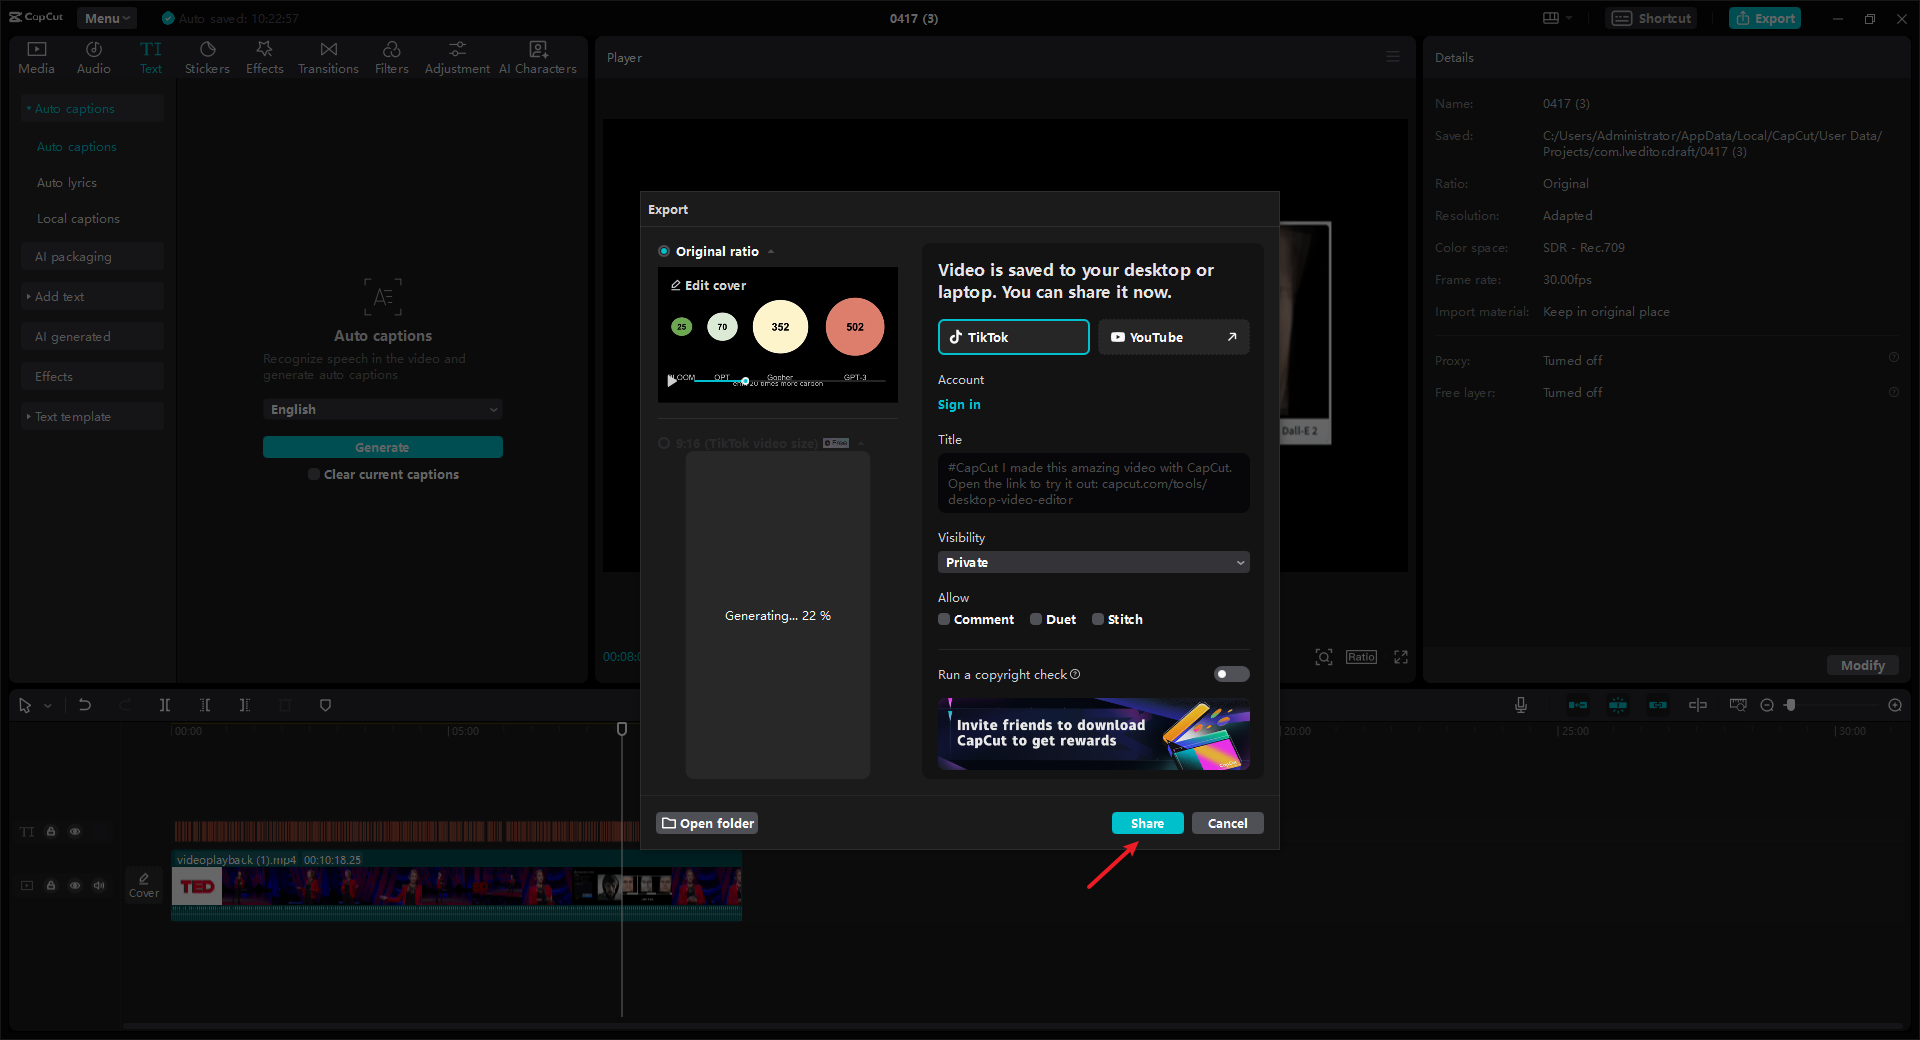Zoom in the timeline with plus icon
The height and width of the screenshot is (1040, 1920).
pyautogui.click(x=1895, y=705)
